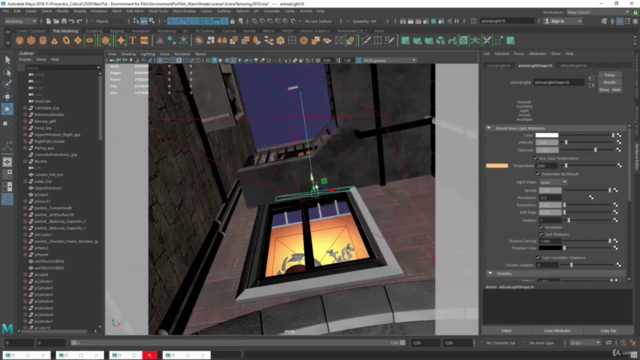Viewport: 640px width, 360px height.
Task: Click the Hide button in Attribute Editor
Action: (616, 90)
